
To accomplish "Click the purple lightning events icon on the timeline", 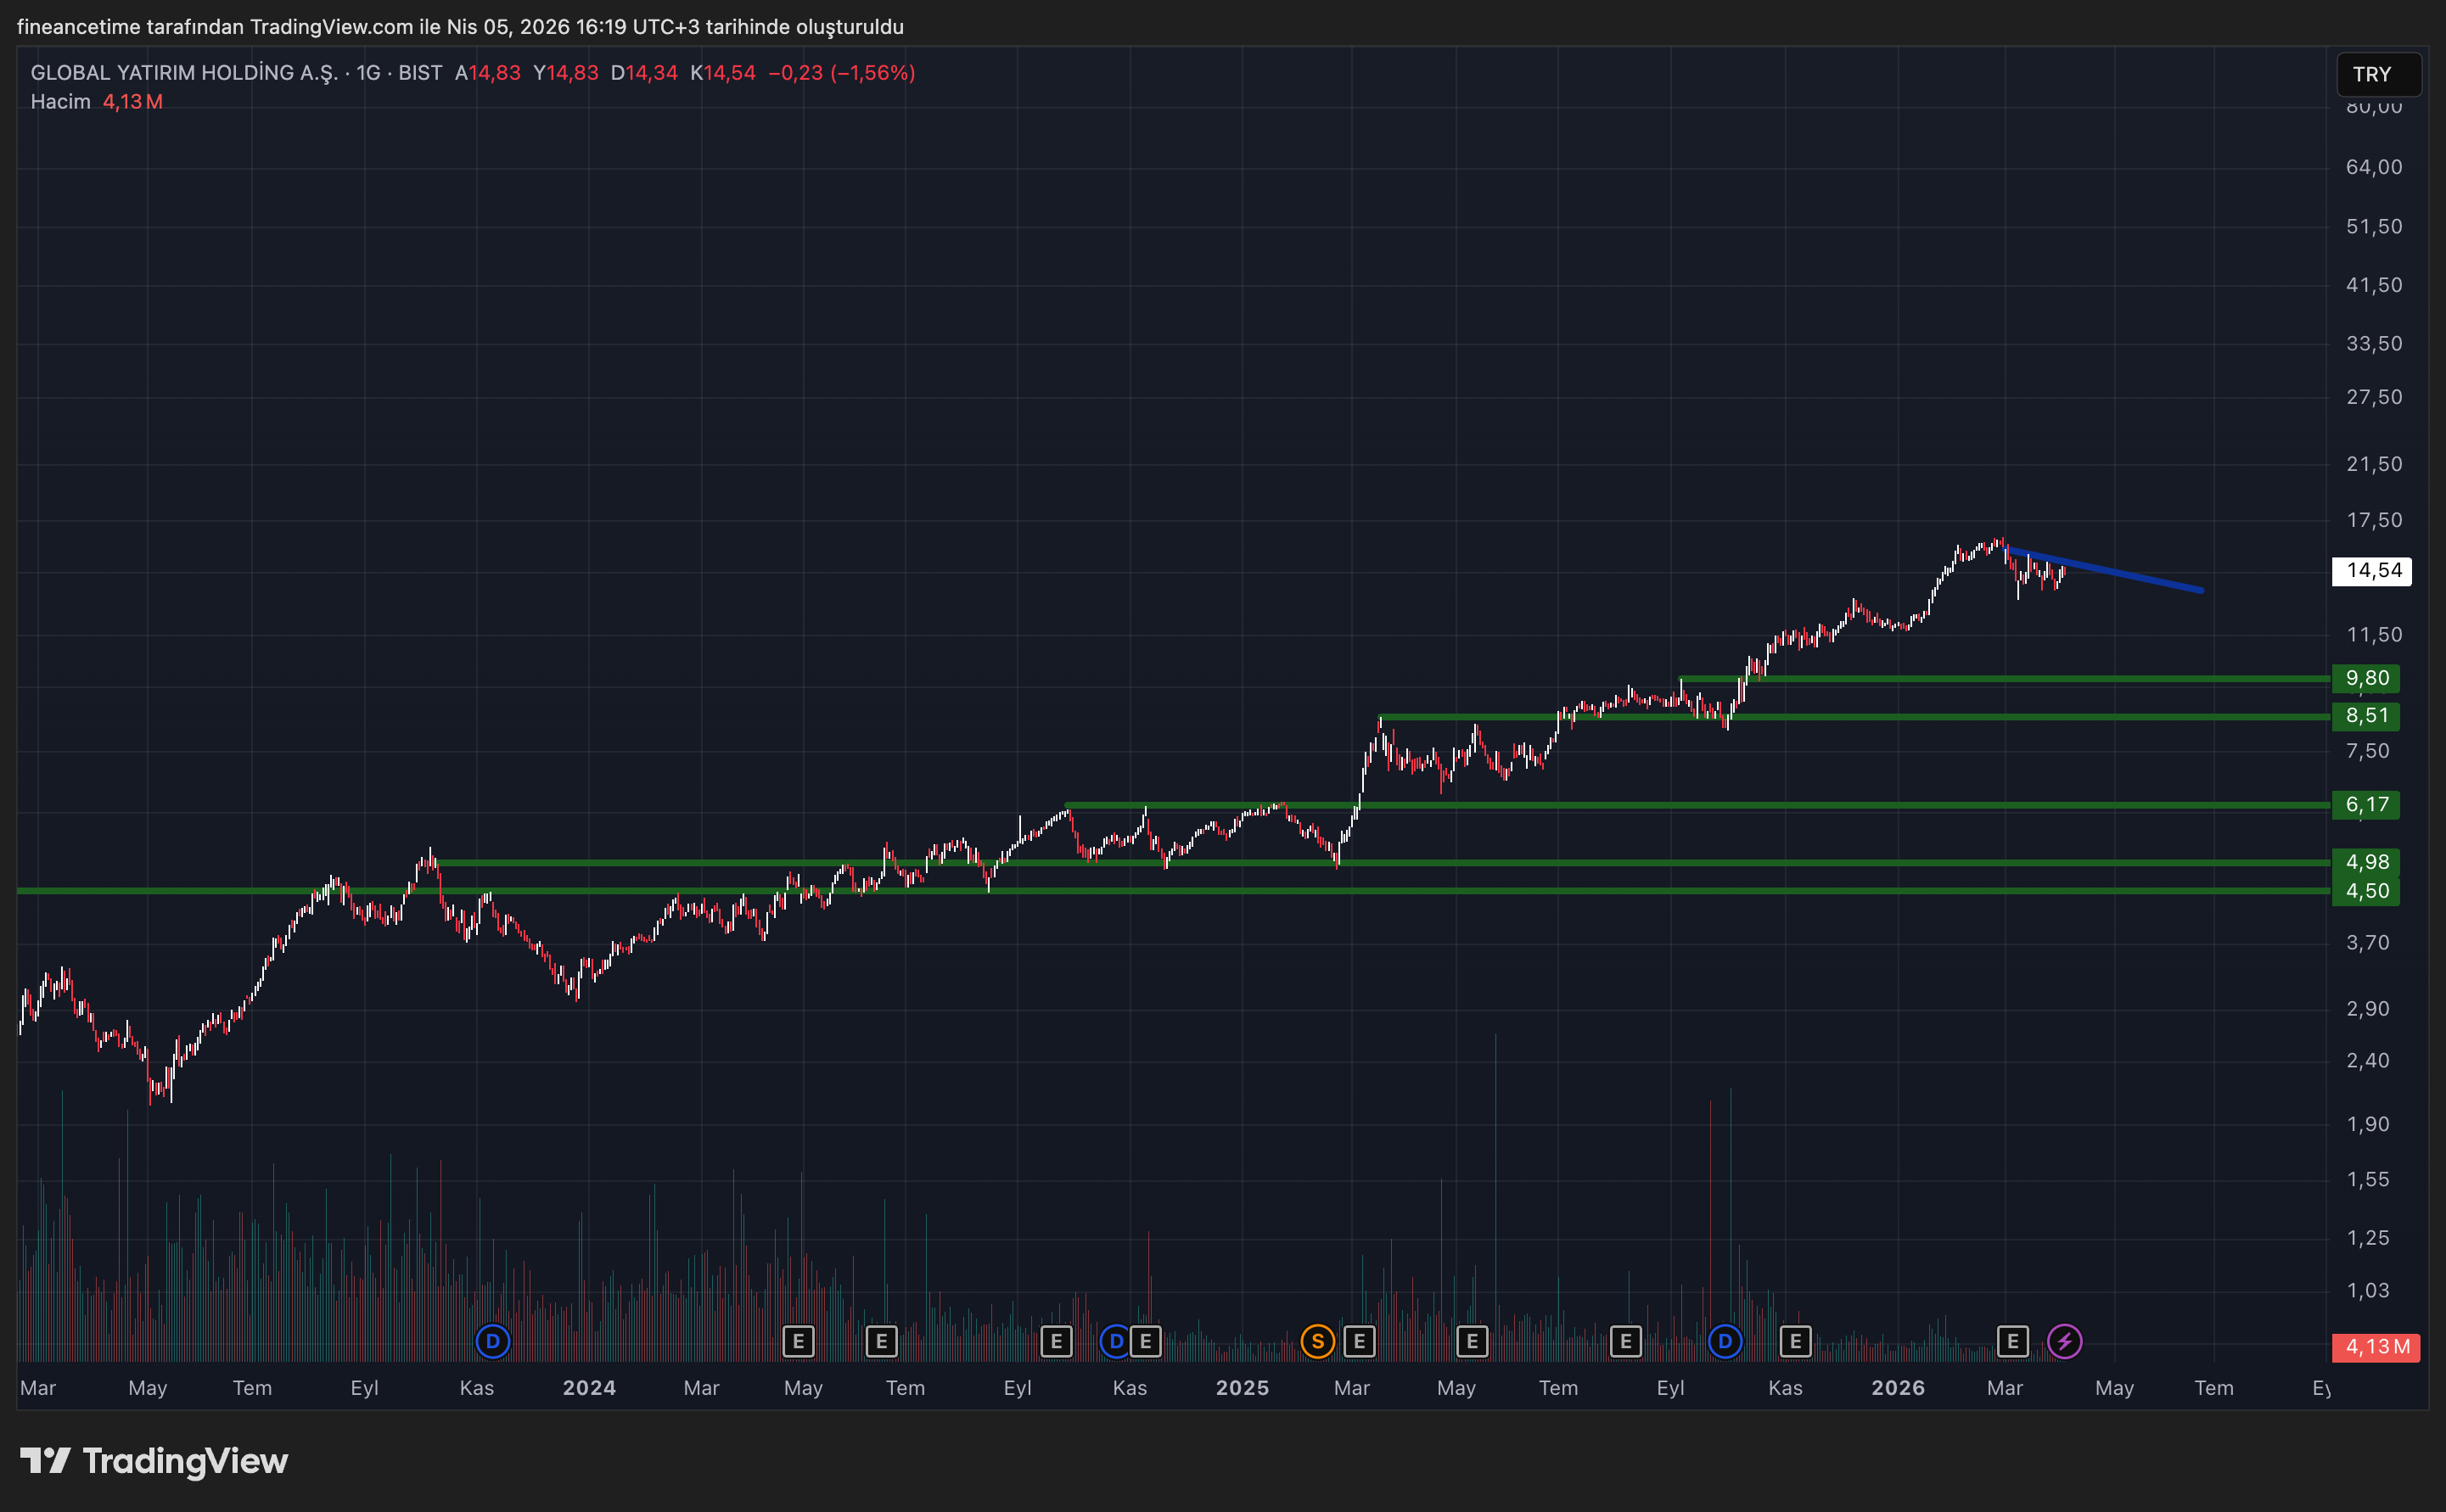I will click(x=2064, y=1342).
